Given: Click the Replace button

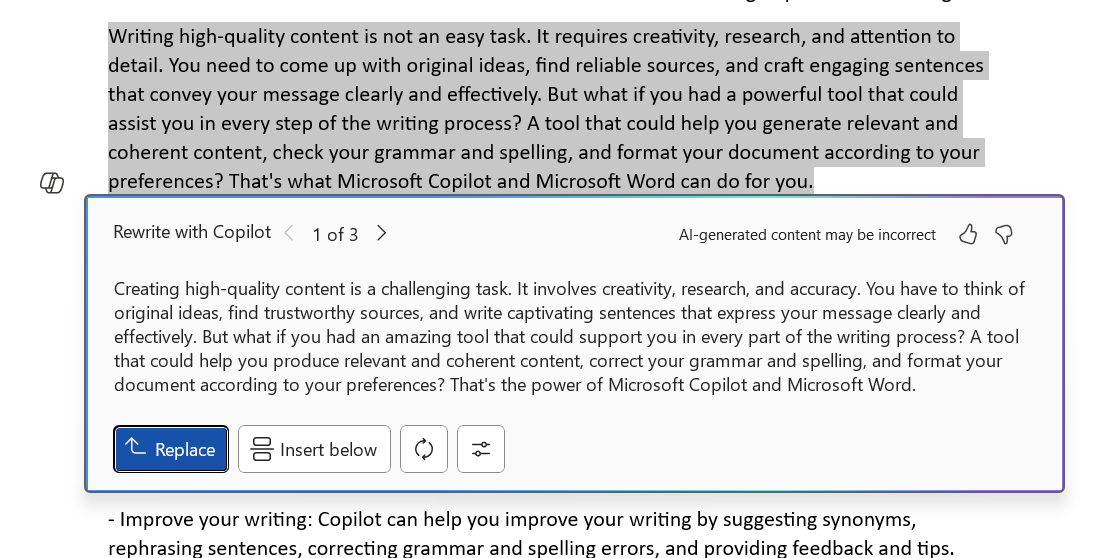Looking at the screenshot, I should coord(171,449).
